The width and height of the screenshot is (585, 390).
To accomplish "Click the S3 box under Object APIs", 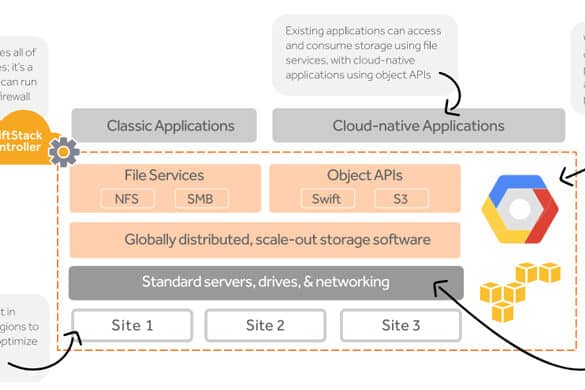I will click(401, 199).
